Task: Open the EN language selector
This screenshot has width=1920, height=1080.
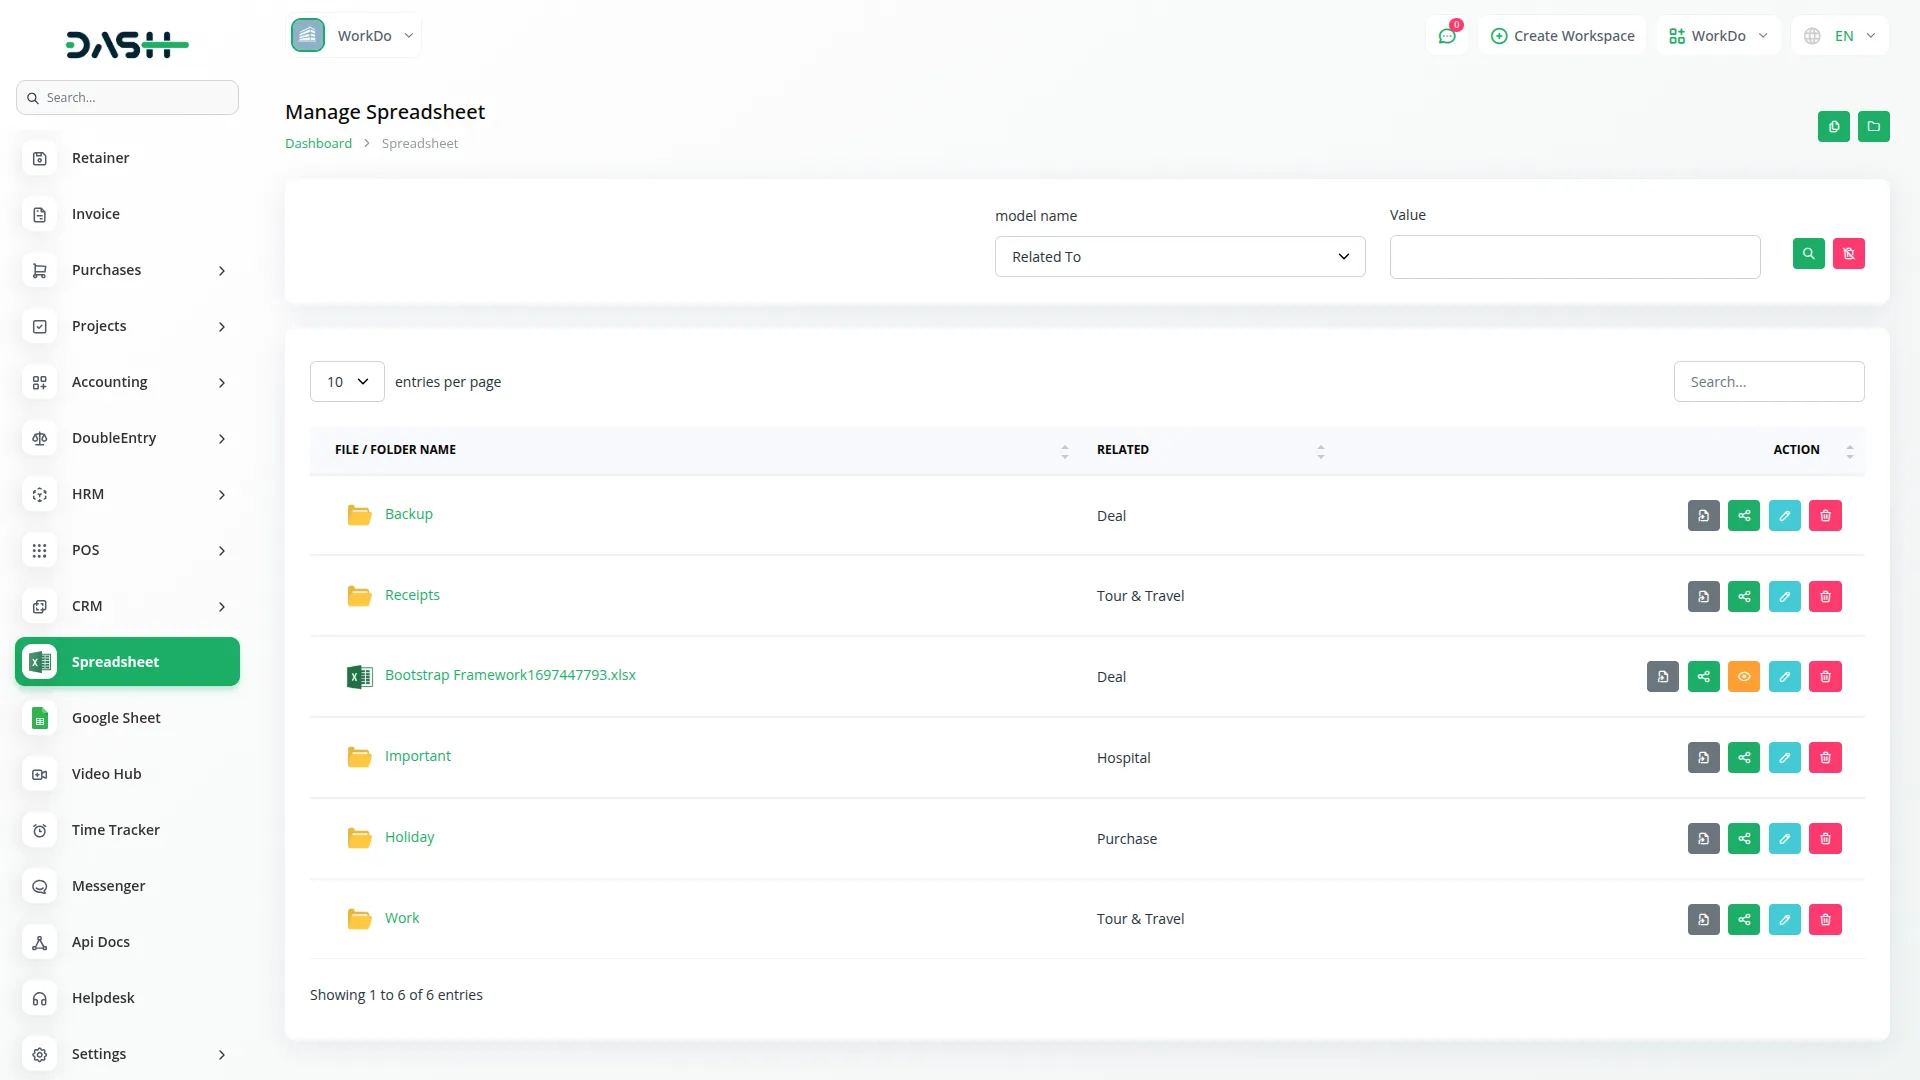Action: (x=1840, y=36)
